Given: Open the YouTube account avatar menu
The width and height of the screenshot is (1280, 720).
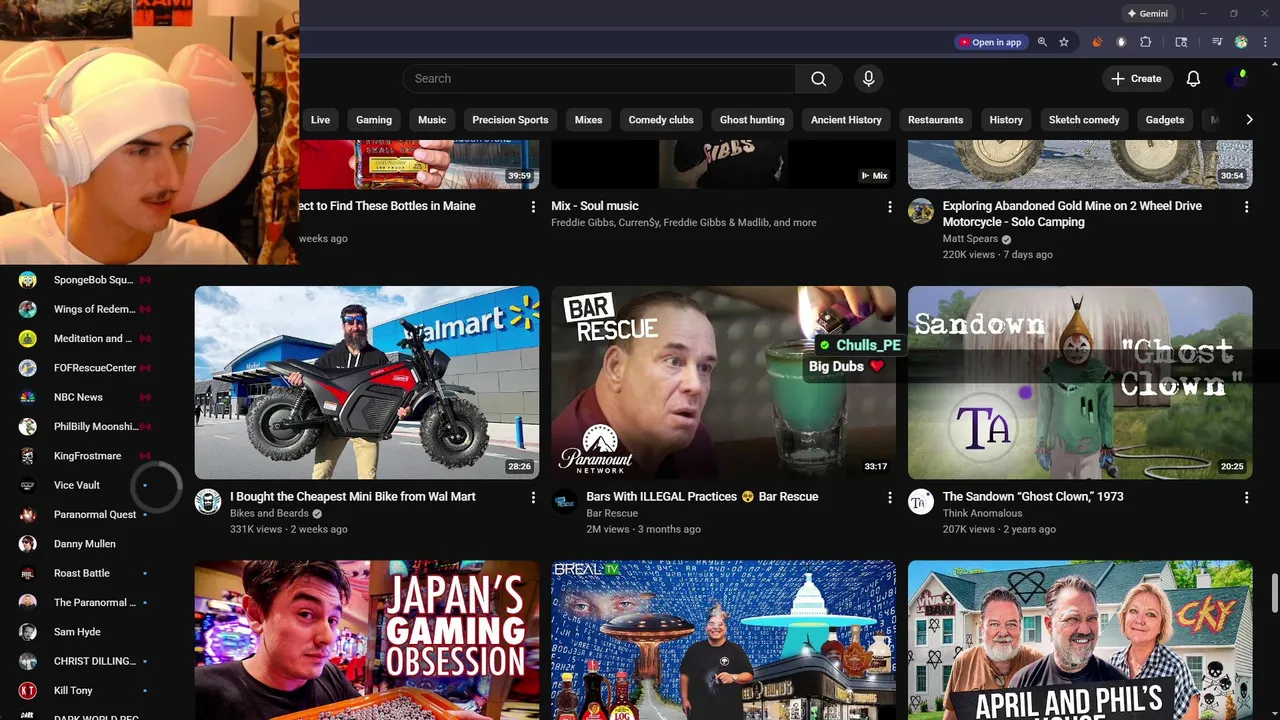Looking at the screenshot, I should [1236, 79].
